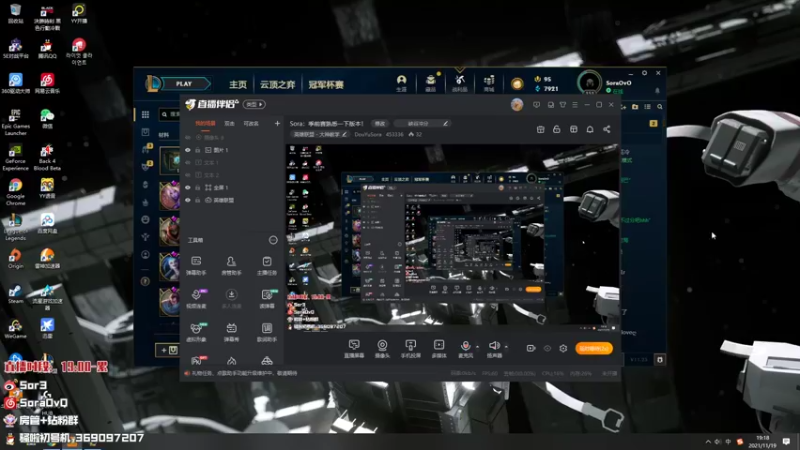Viewport: 800px width, 450px height.
Task: Click the shirt skin icon in title bar
Action: tap(563, 105)
